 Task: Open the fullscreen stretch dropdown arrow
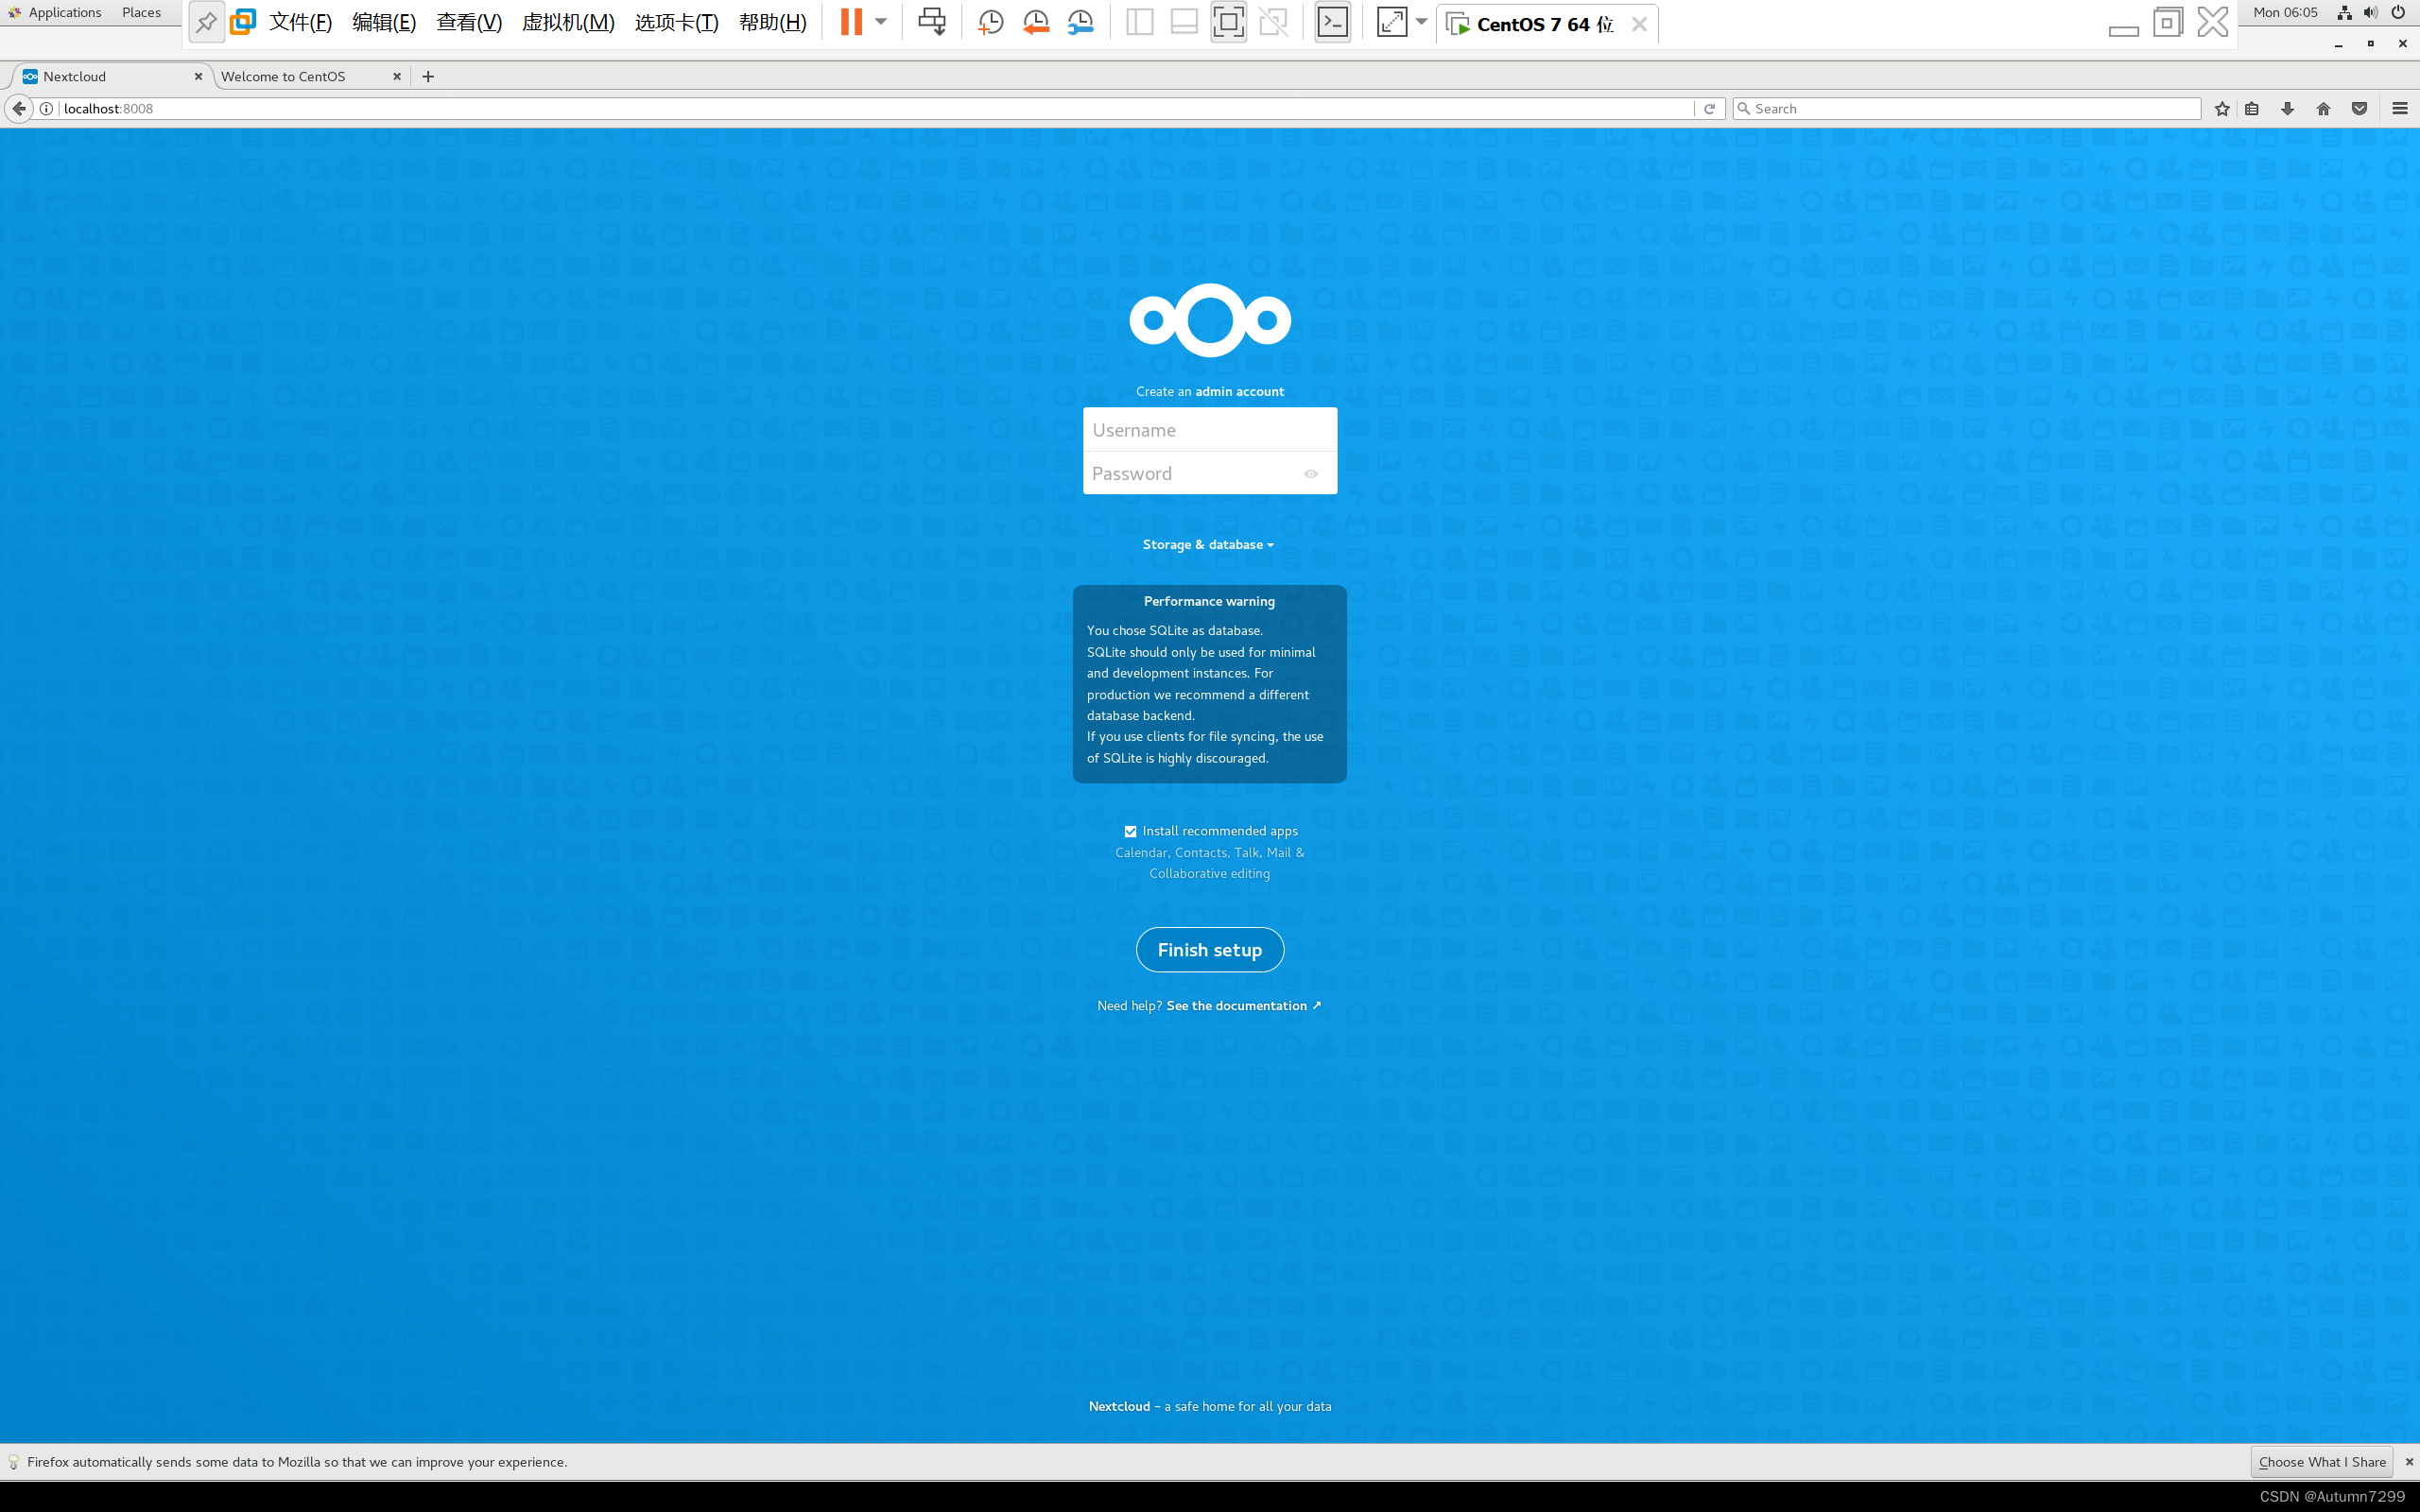(x=1421, y=22)
